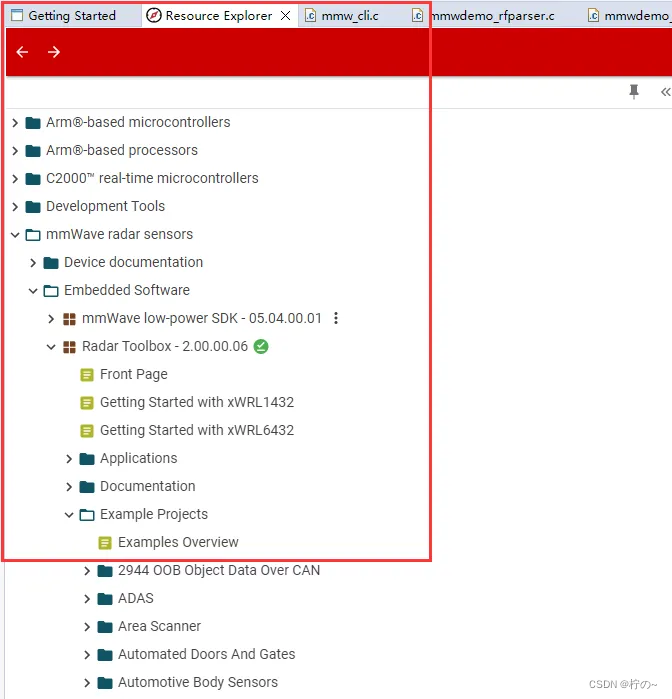Collapse Radar Toolbox node

coord(51,347)
